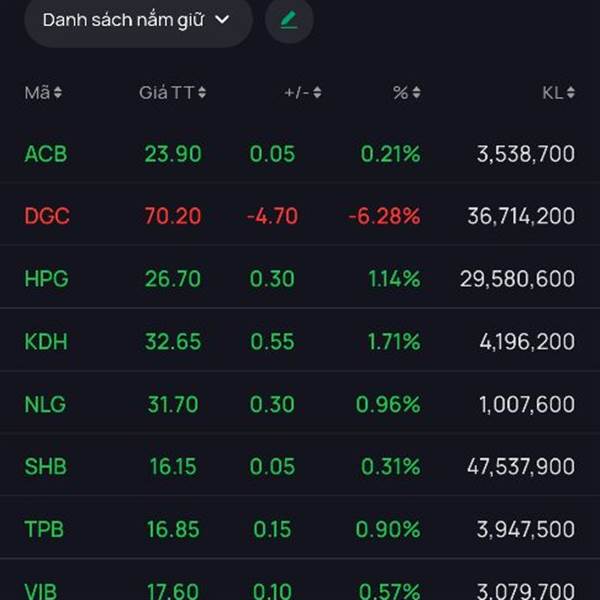Image resolution: width=600 pixels, height=600 pixels.
Task: Sort by Giá TT column arrows
Action: point(202,93)
